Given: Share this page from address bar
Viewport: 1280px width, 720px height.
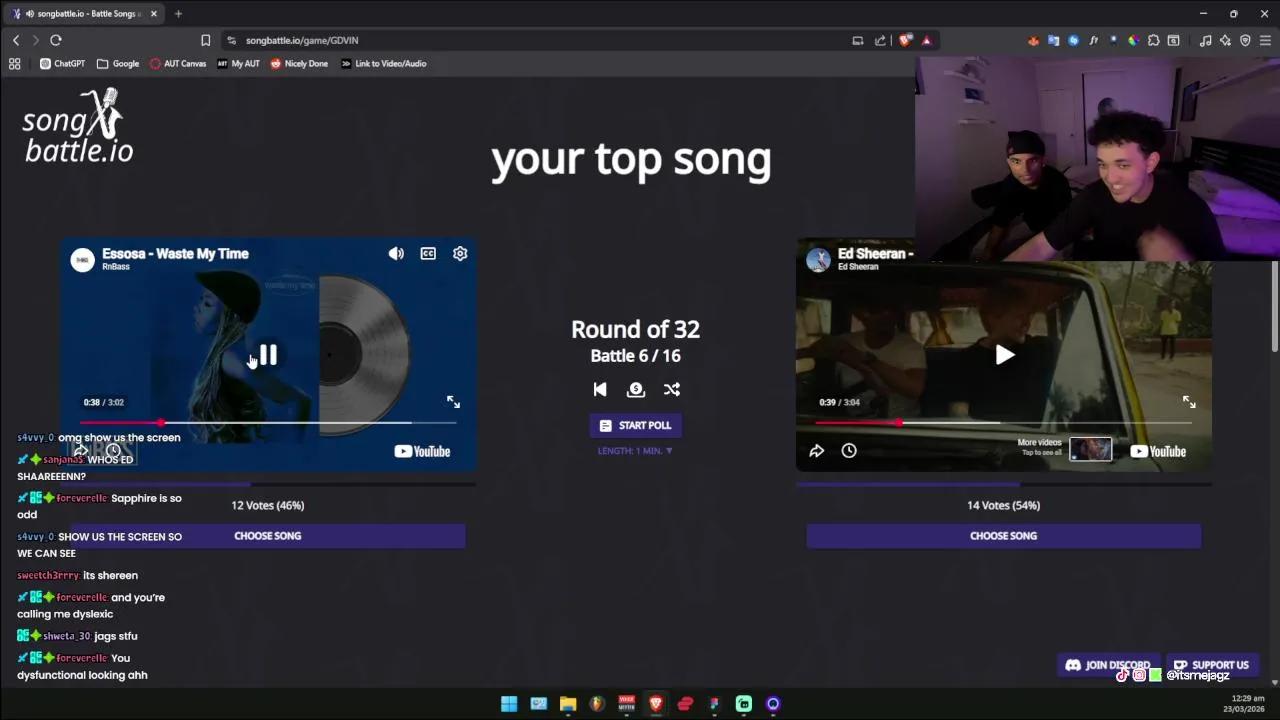Looking at the screenshot, I should pyautogui.click(x=880, y=40).
